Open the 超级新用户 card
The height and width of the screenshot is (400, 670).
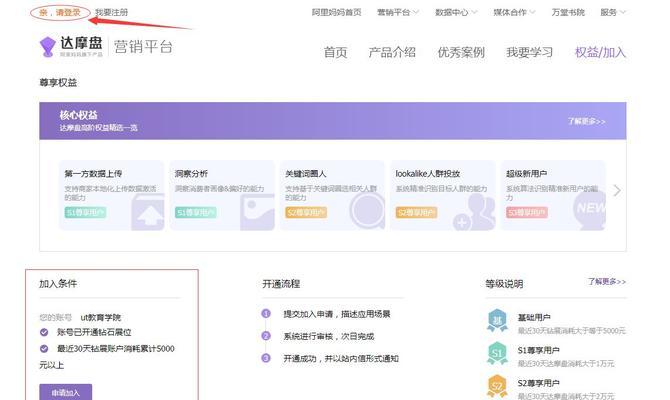553,195
